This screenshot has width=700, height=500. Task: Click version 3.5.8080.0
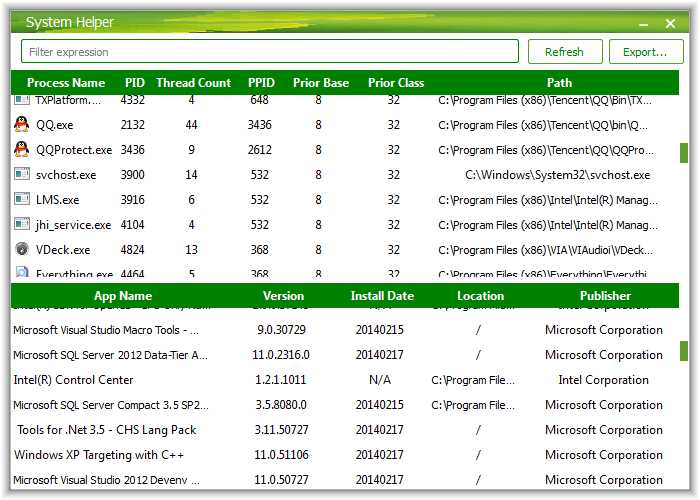281,405
